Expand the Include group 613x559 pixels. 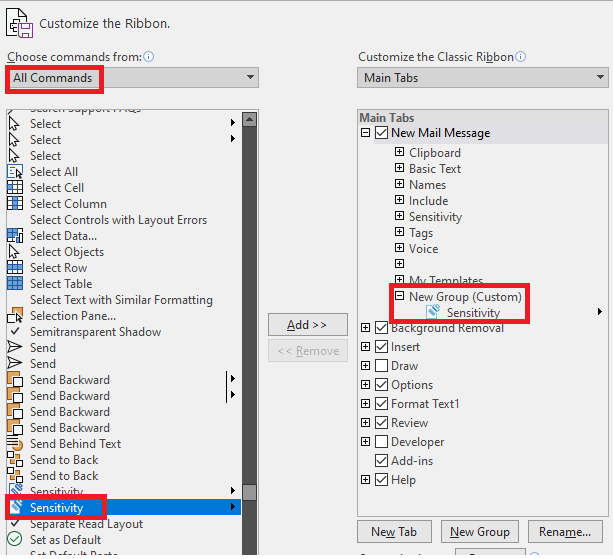pyautogui.click(x=399, y=200)
